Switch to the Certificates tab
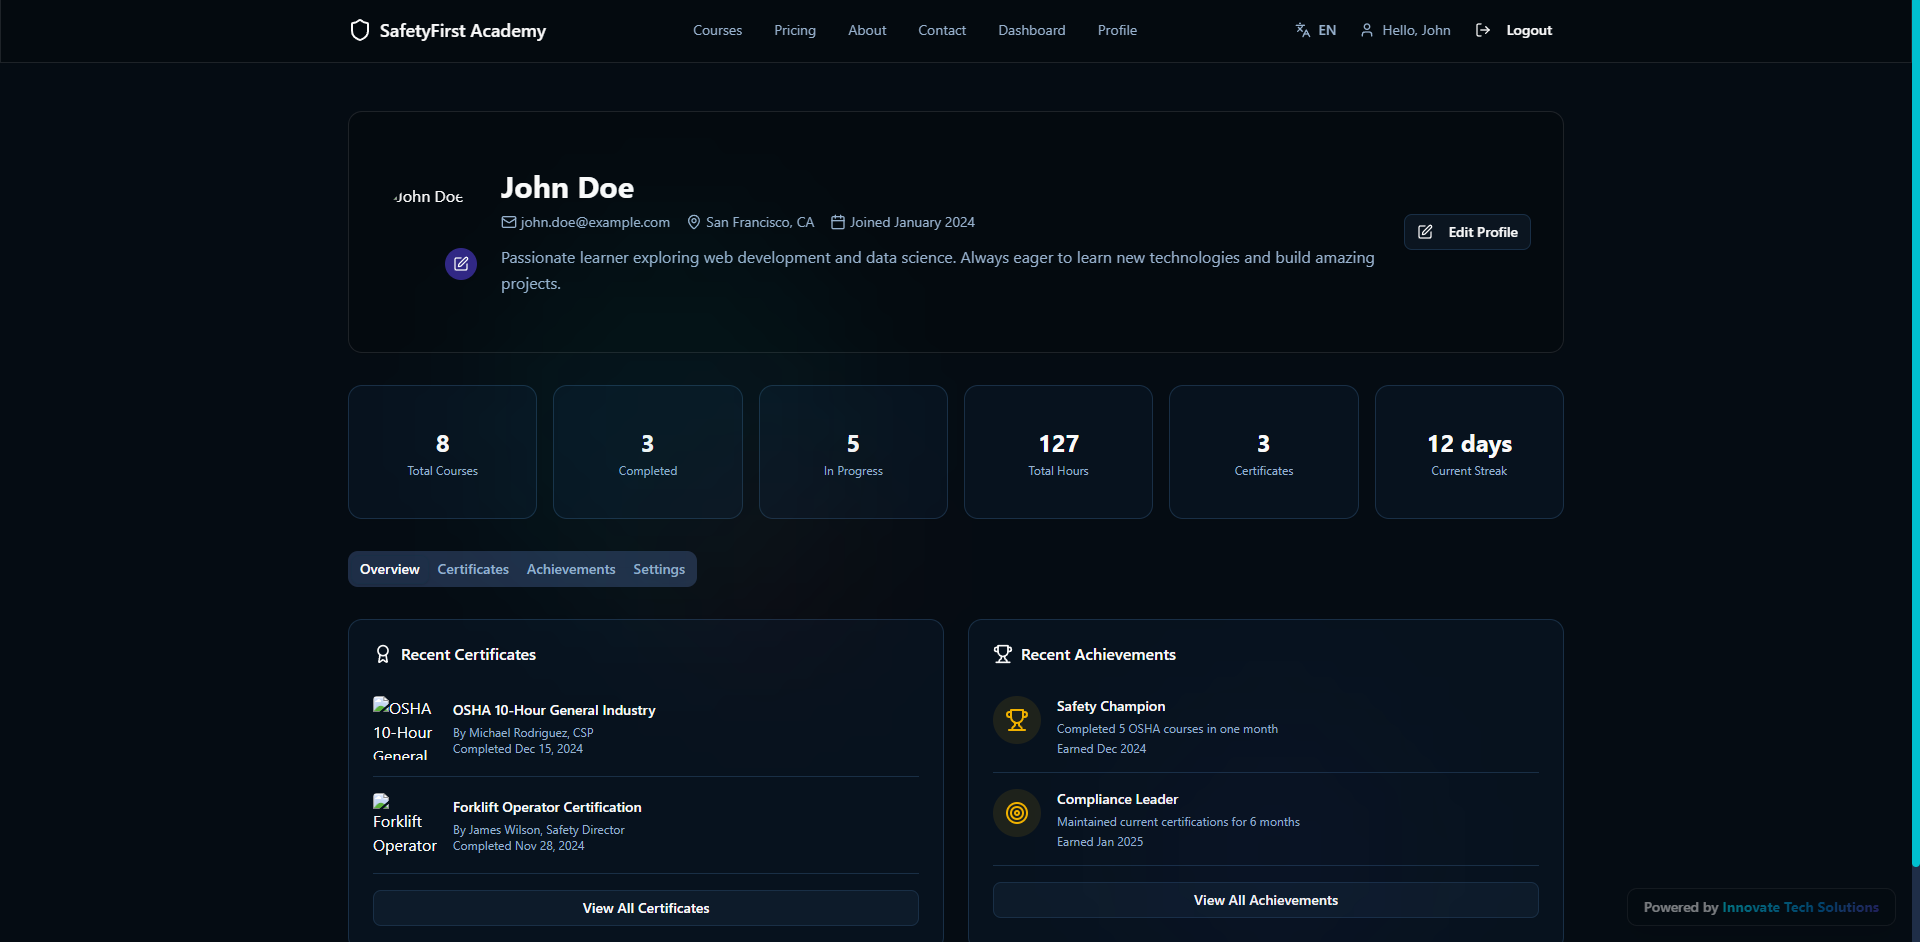 (473, 569)
